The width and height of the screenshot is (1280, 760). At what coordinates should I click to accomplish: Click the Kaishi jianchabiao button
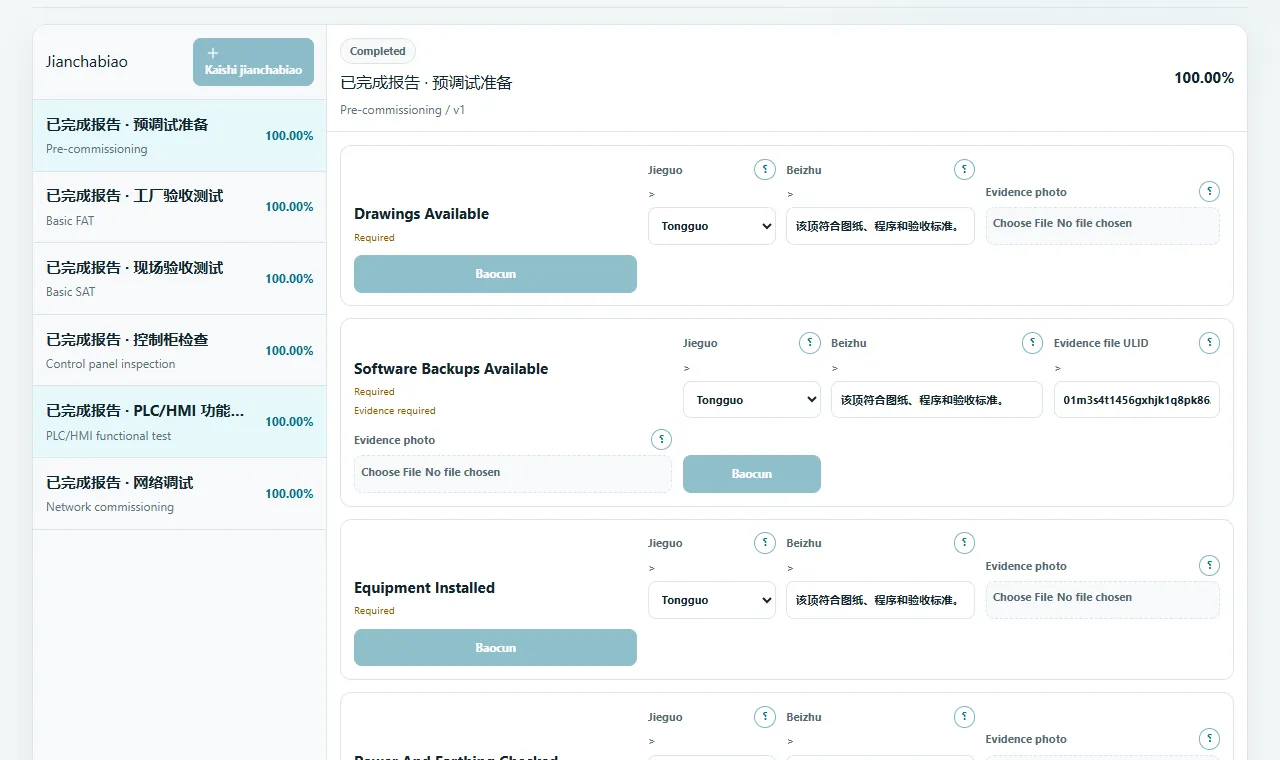tap(253, 62)
